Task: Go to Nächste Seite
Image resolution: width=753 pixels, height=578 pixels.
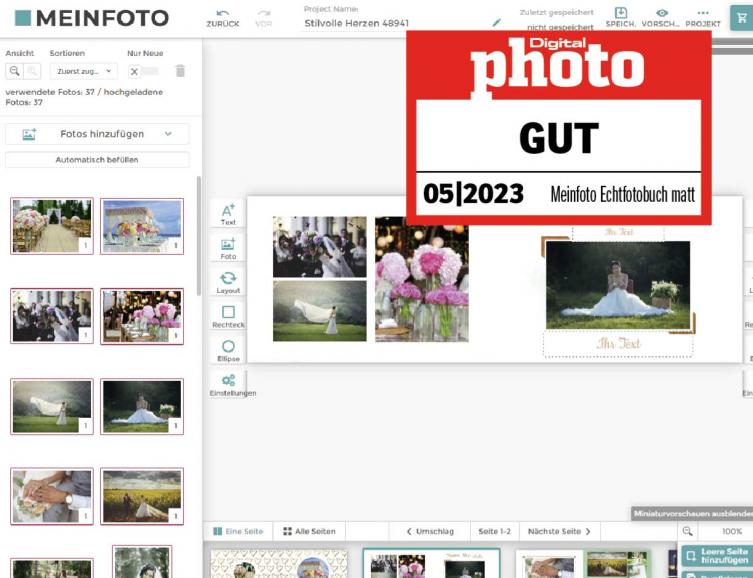Action: pyautogui.click(x=559, y=531)
